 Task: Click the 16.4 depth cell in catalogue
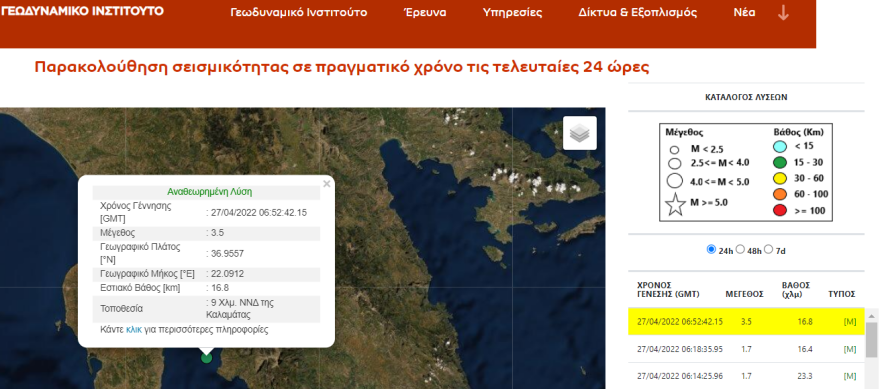coord(804,349)
